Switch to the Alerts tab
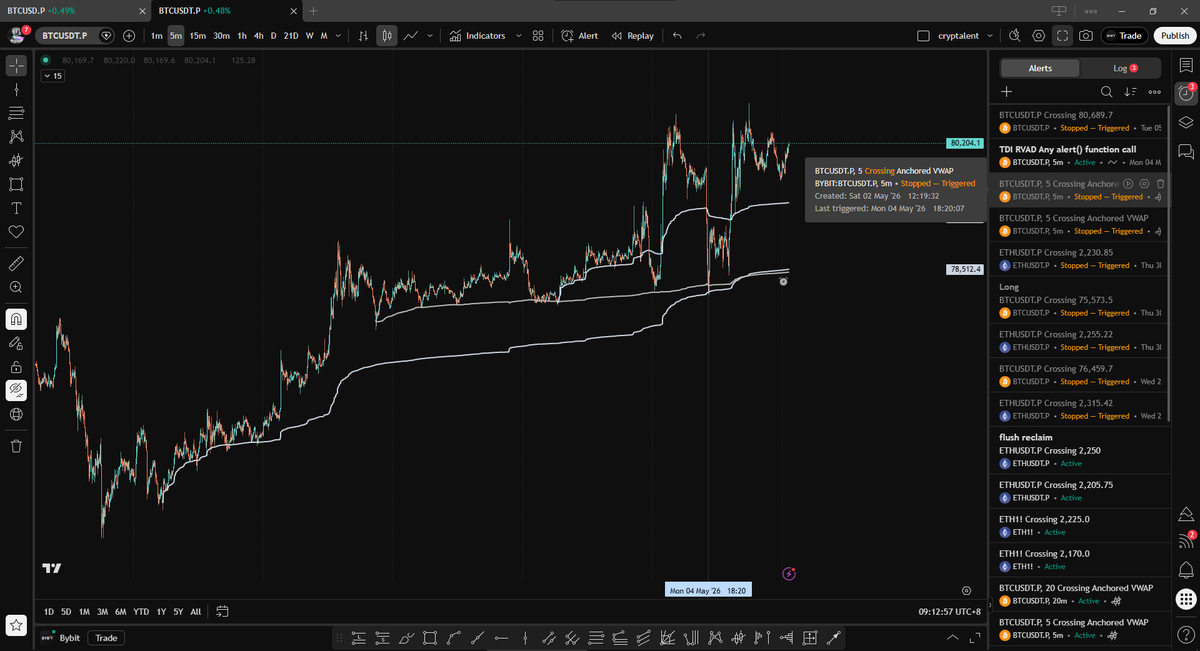This screenshot has width=1200, height=651. [1040, 68]
